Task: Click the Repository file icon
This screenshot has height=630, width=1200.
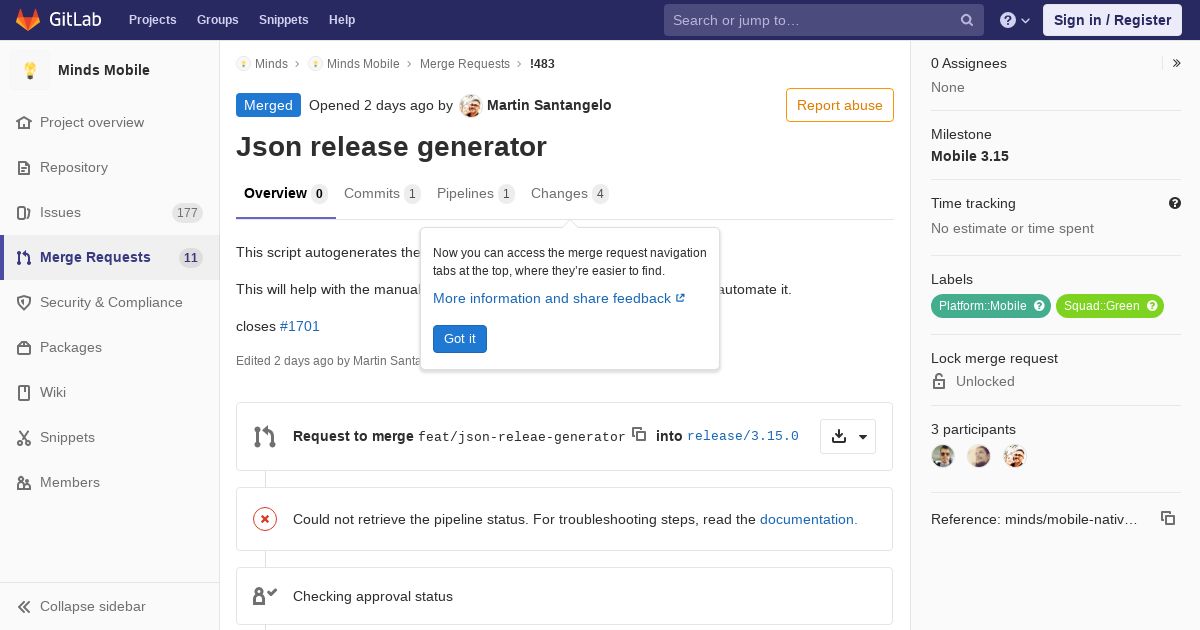Action: (24, 167)
